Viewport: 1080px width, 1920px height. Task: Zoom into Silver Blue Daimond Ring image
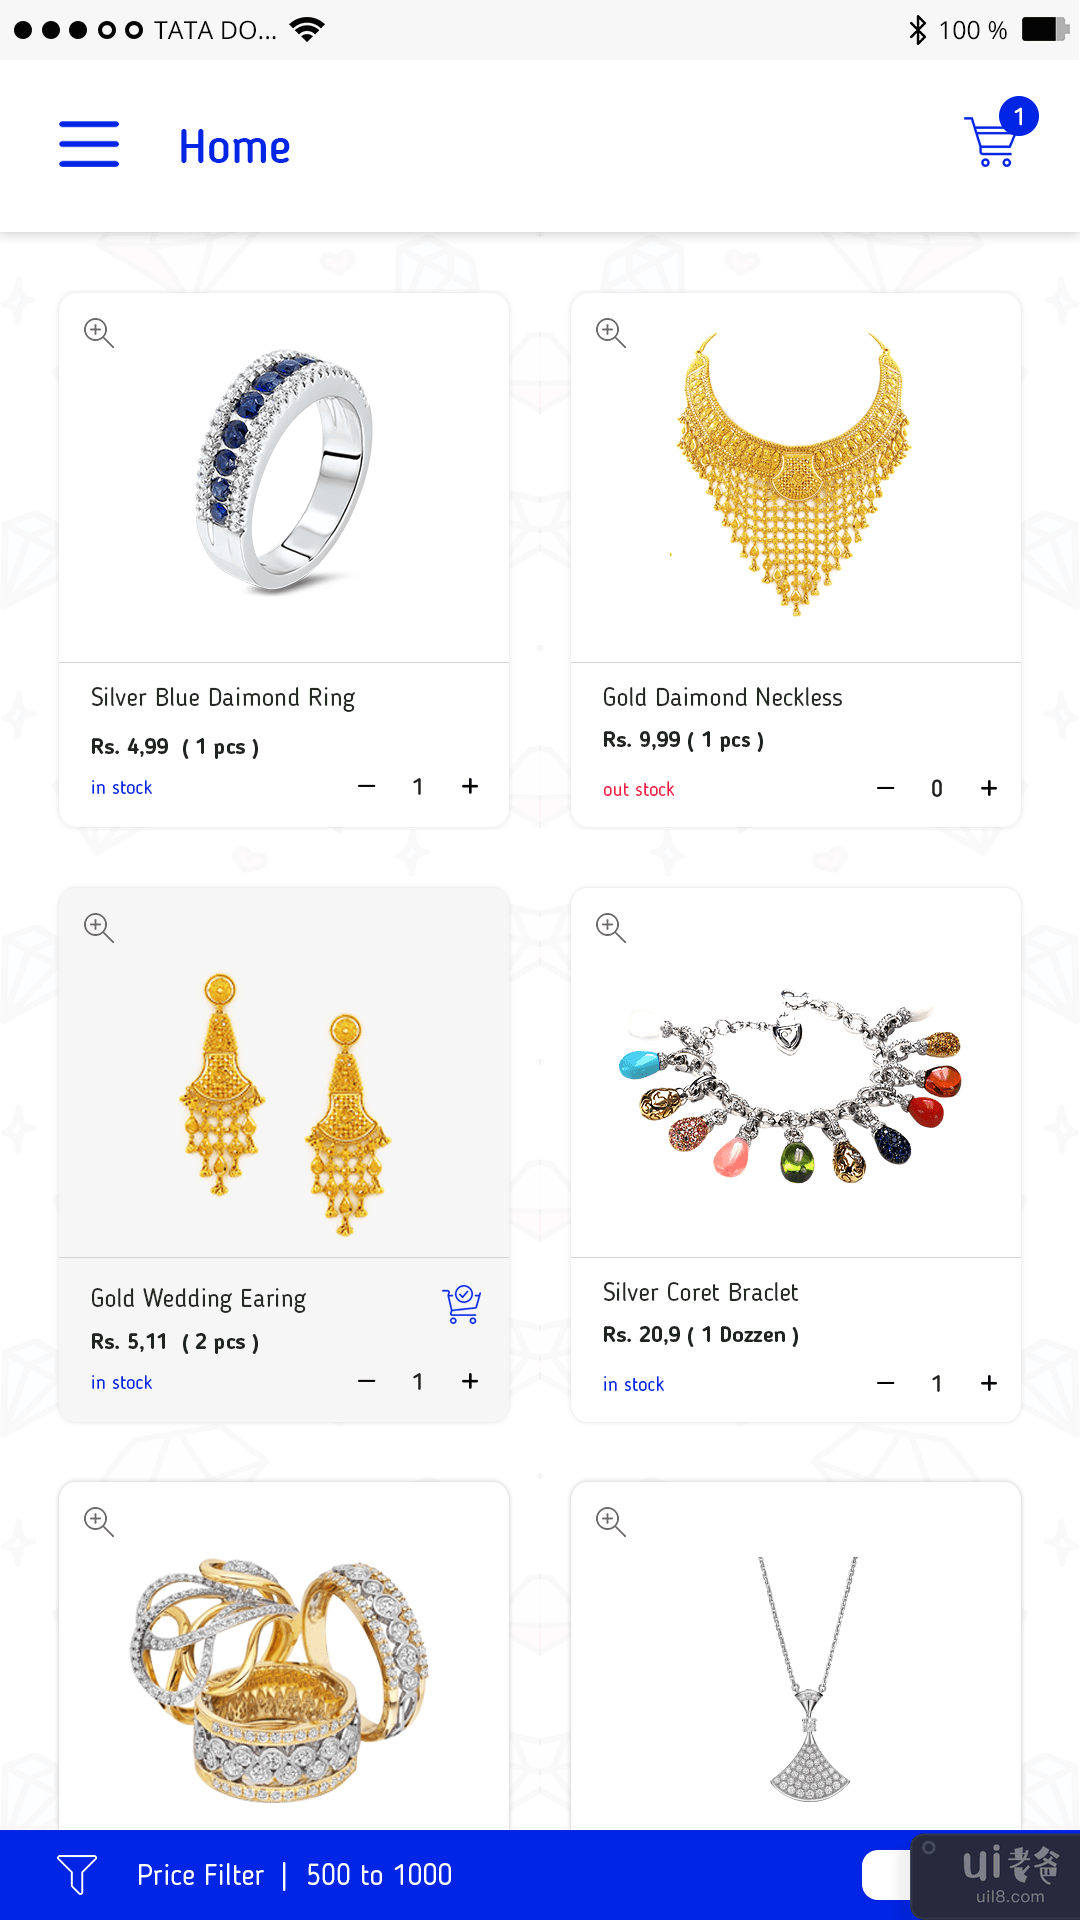pyautogui.click(x=99, y=333)
